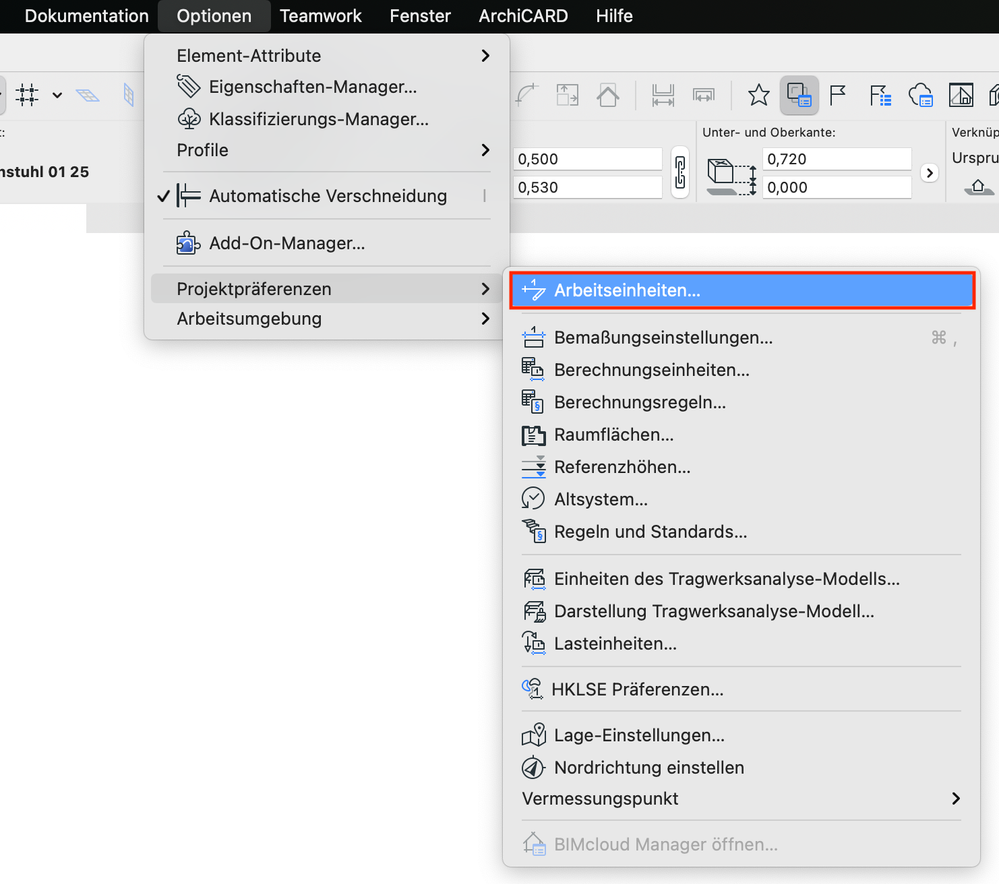Close the open Optionen menu

click(214, 16)
